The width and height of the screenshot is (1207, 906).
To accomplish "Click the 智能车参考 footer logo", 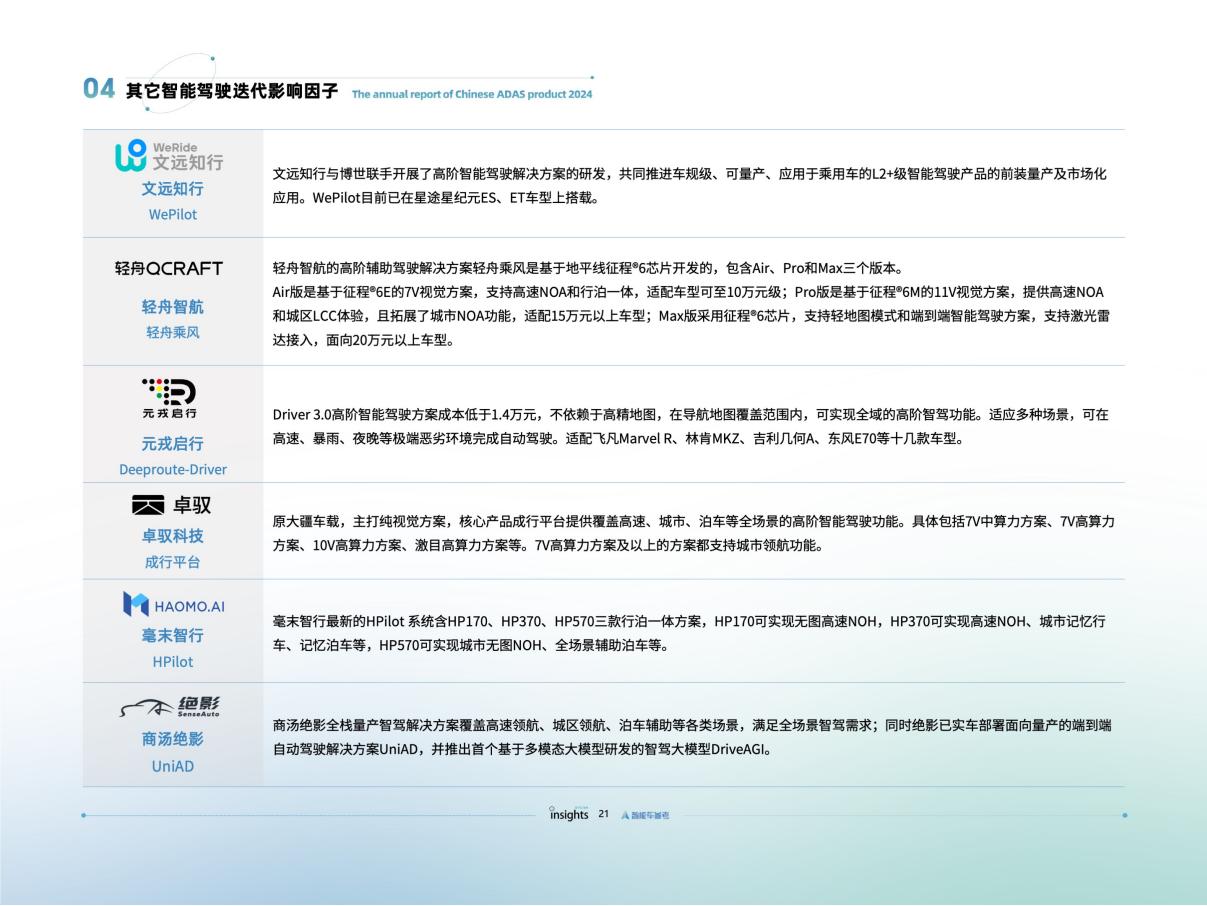I will tap(645, 815).
